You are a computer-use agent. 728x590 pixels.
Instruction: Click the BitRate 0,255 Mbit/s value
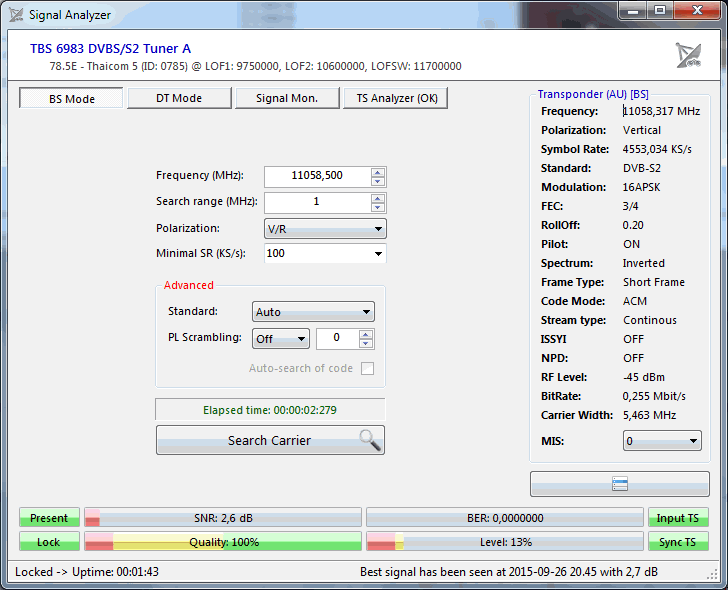[654, 396]
